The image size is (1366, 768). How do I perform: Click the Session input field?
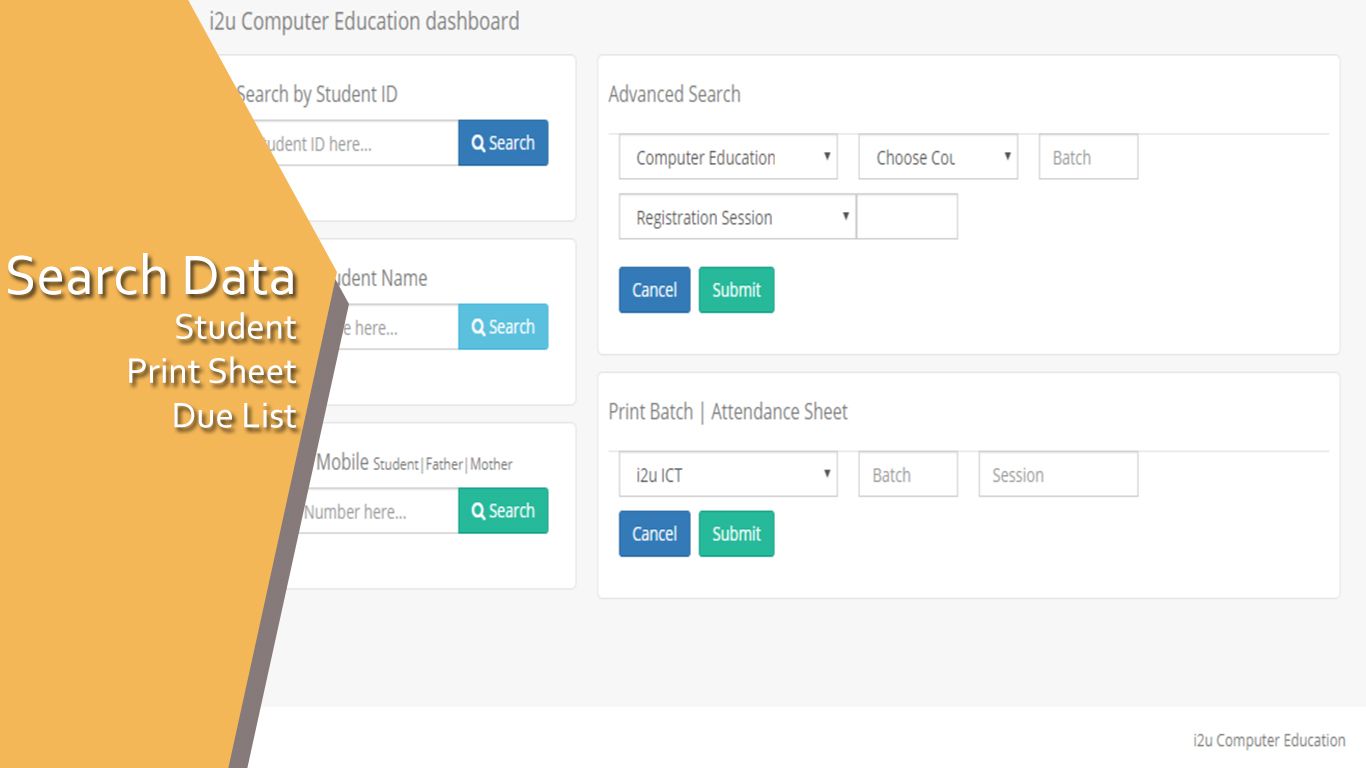point(1058,475)
